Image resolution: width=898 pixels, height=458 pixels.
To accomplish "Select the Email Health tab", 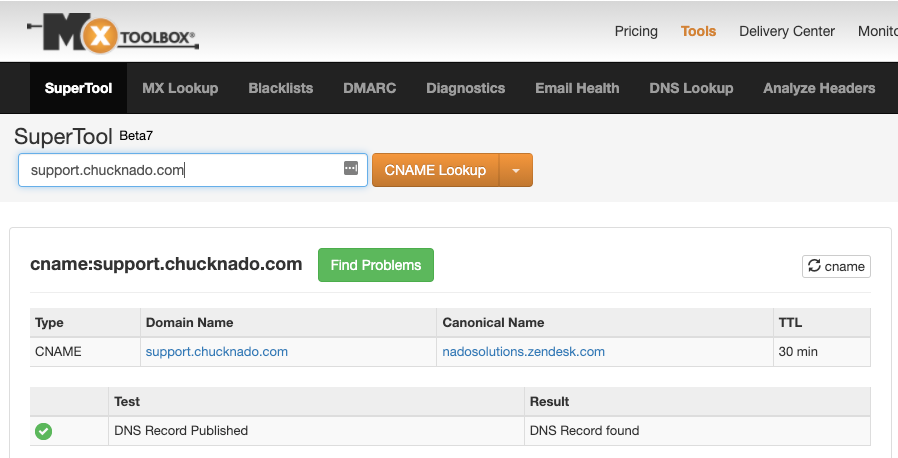I will coord(577,88).
